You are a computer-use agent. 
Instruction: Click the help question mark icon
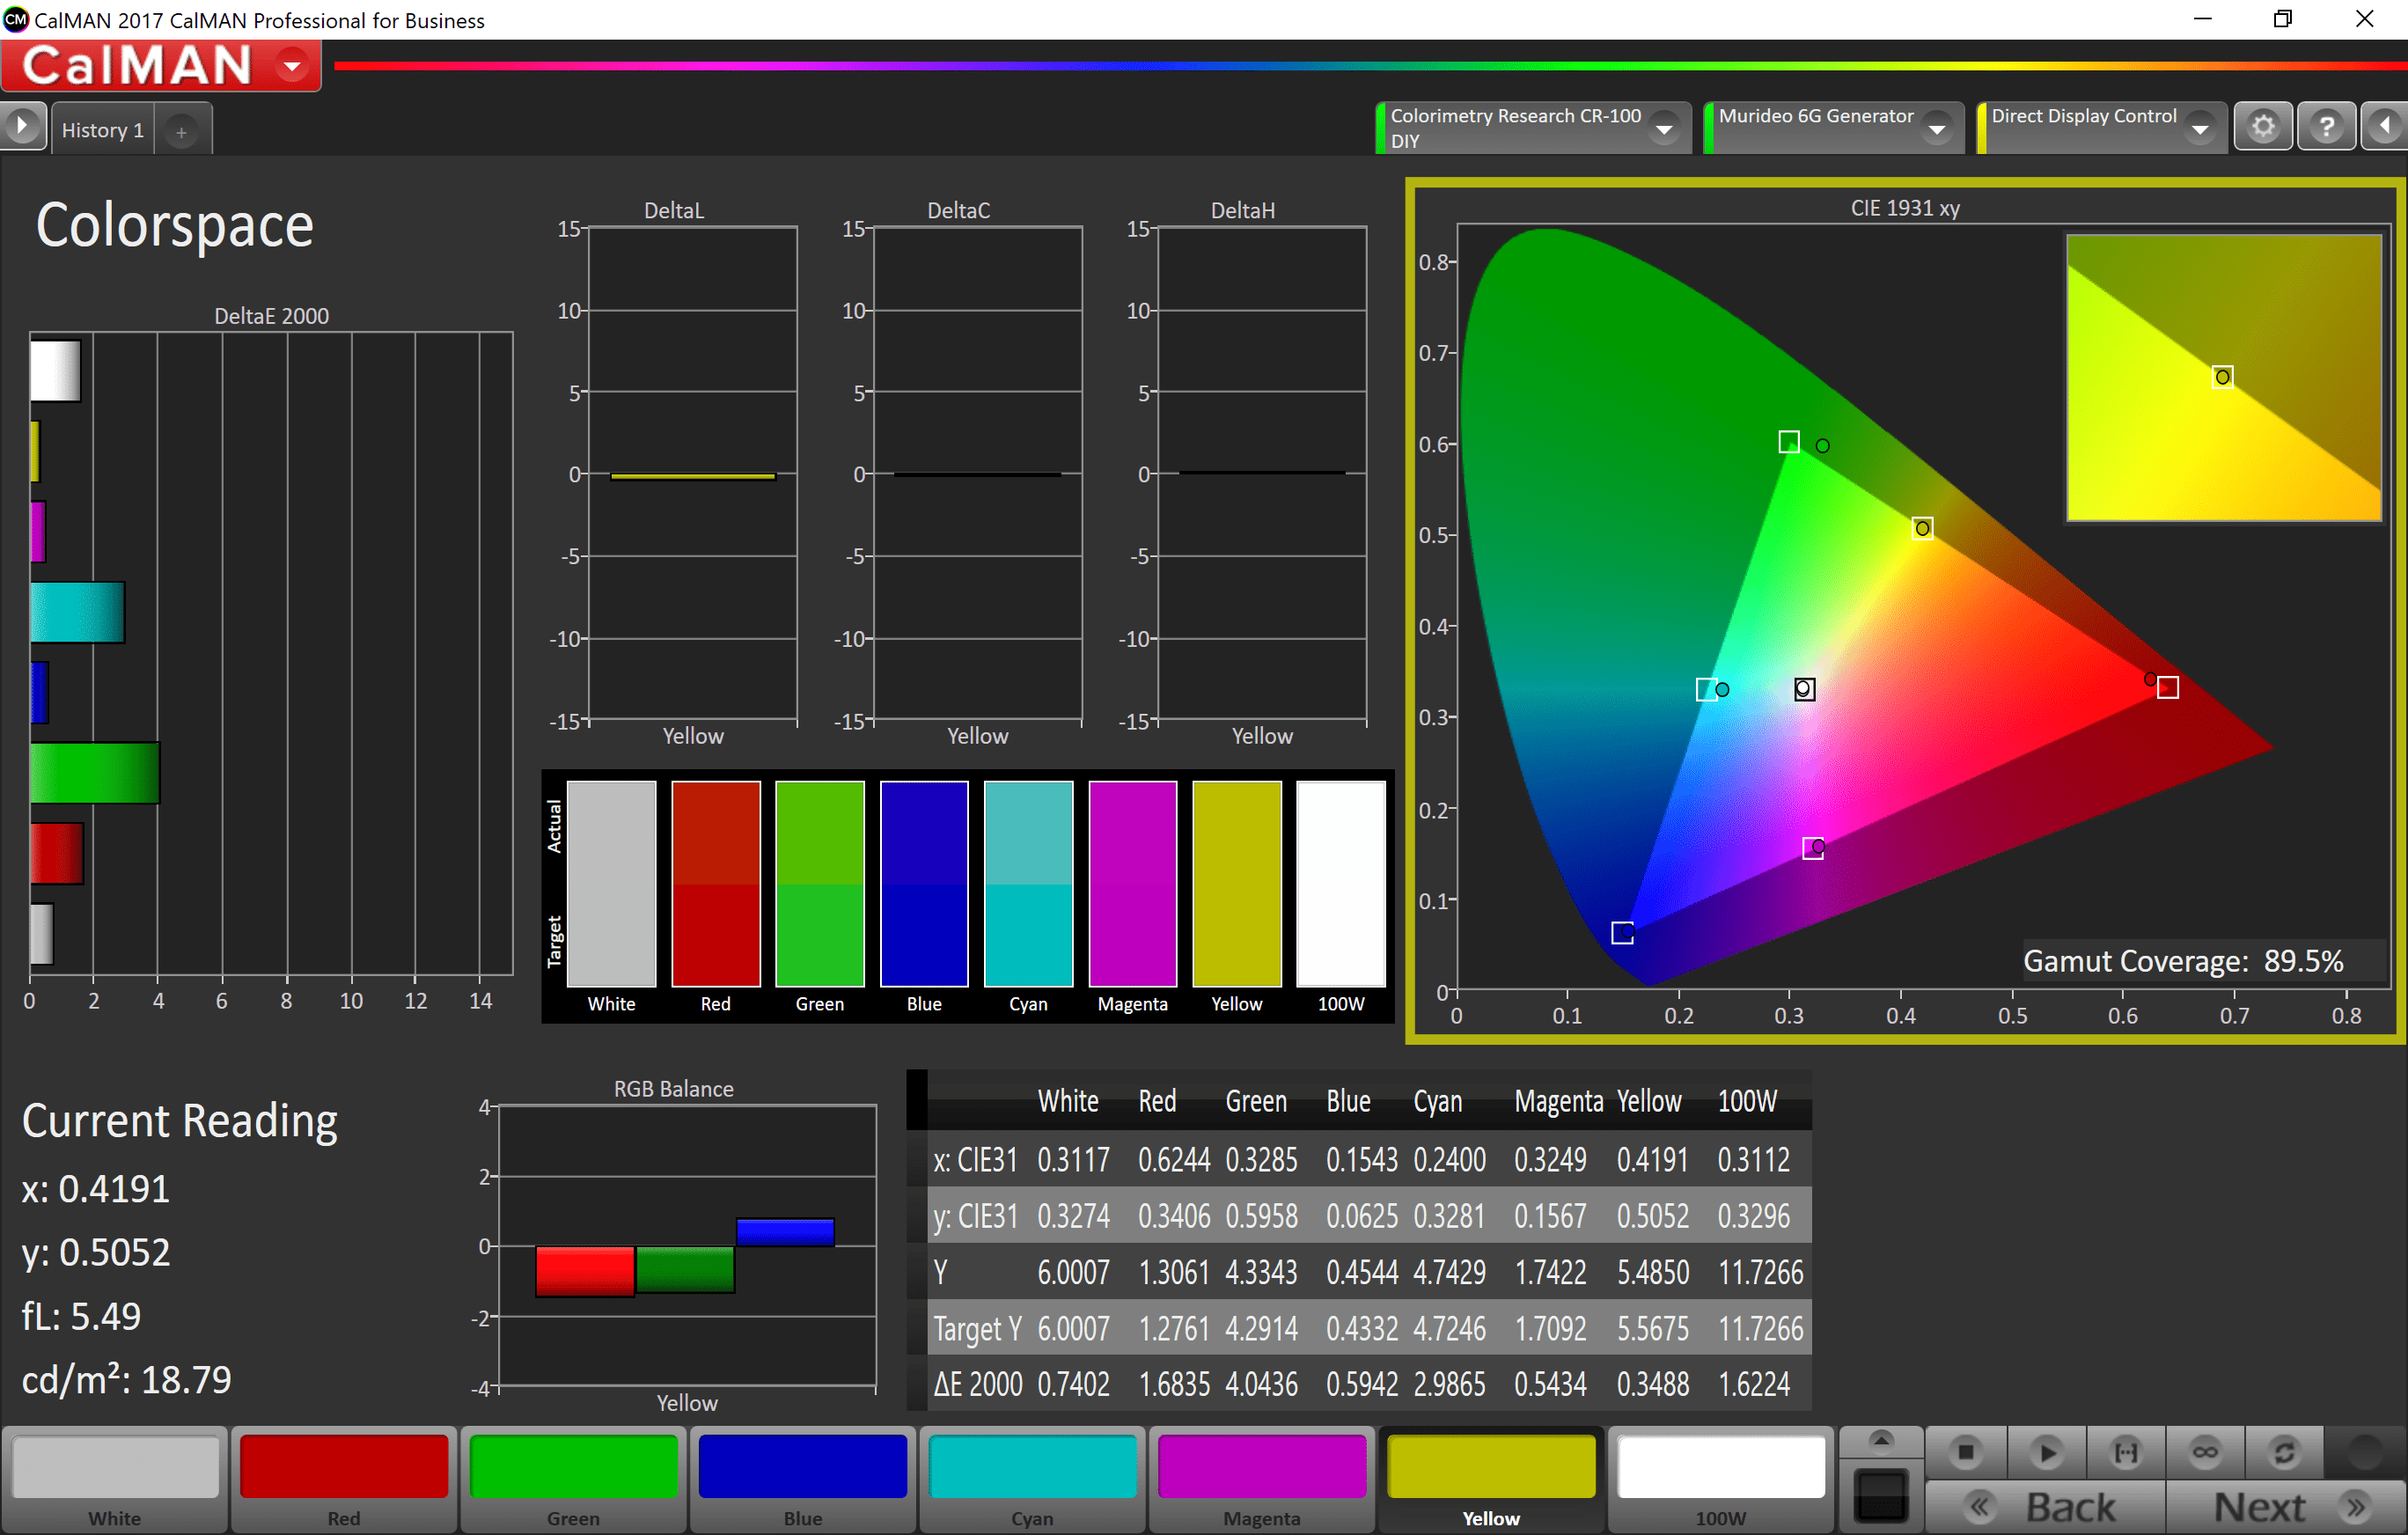click(2327, 127)
